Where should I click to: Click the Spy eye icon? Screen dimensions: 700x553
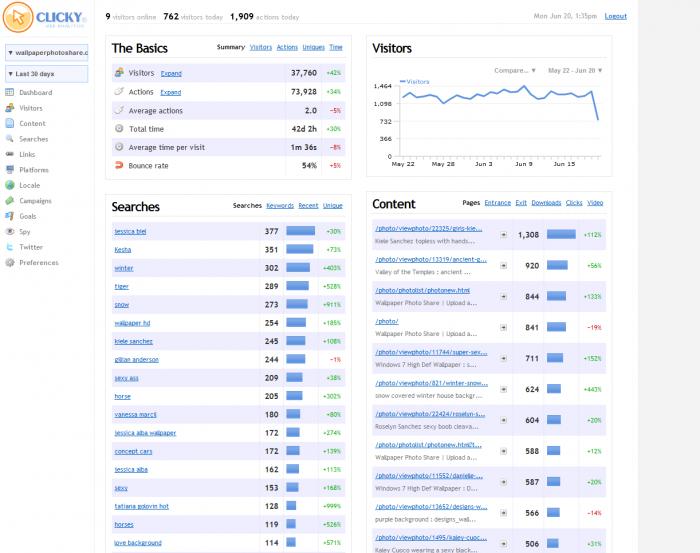[x=10, y=232]
